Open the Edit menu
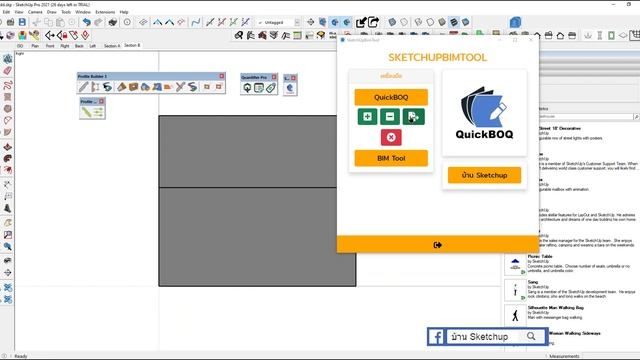This screenshot has height=360, width=640. tap(6, 12)
